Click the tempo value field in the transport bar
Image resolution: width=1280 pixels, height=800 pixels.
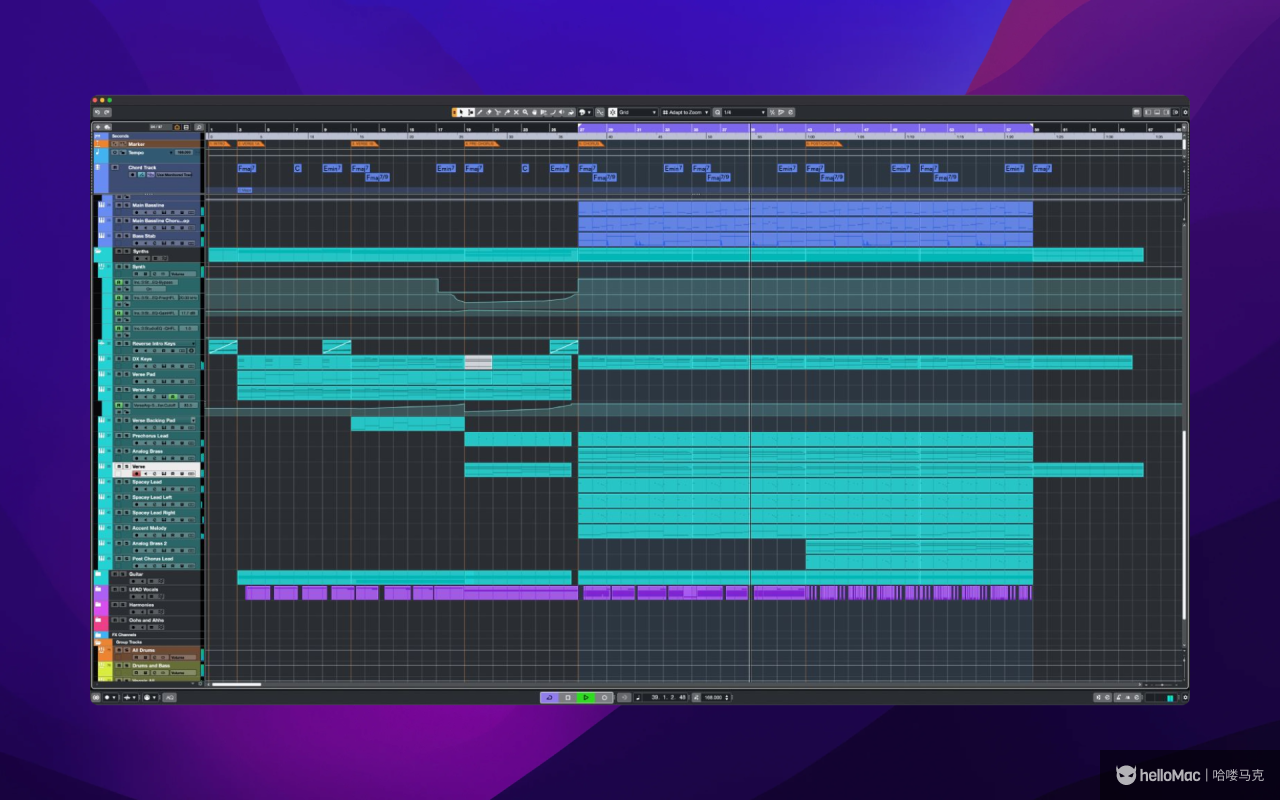(715, 697)
